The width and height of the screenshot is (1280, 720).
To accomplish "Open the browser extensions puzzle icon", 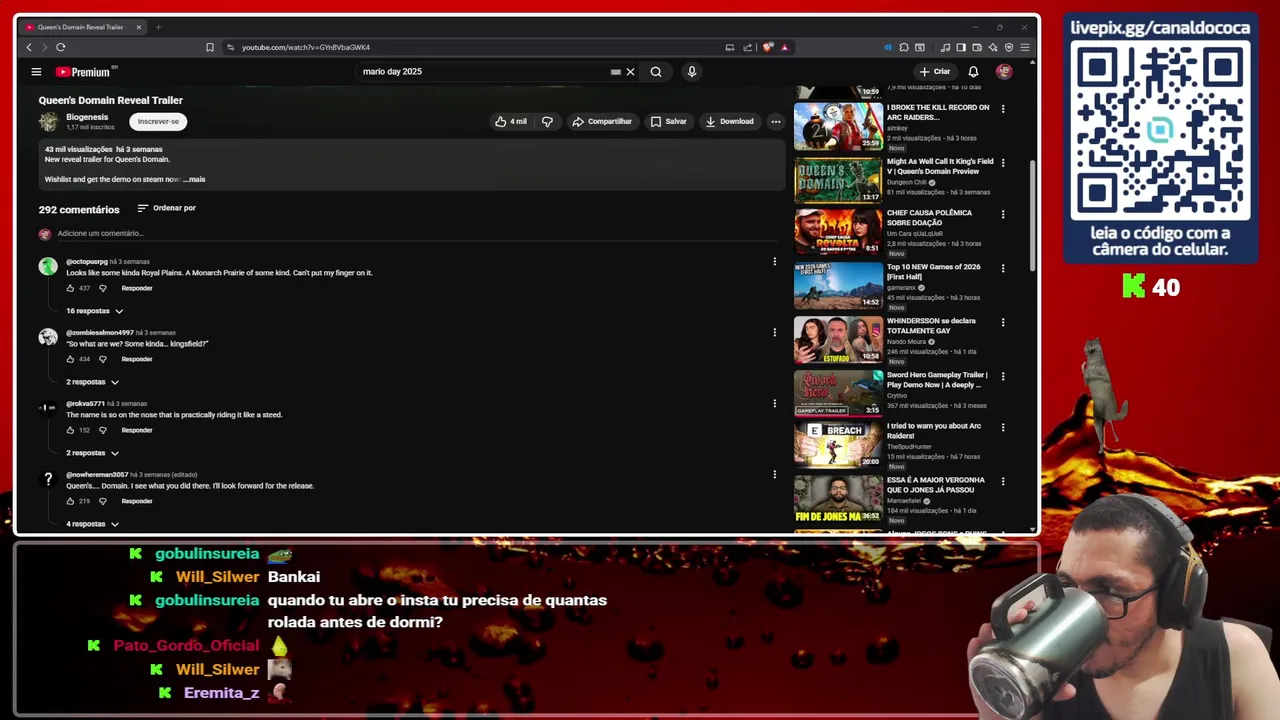I will (x=903, y=47).
